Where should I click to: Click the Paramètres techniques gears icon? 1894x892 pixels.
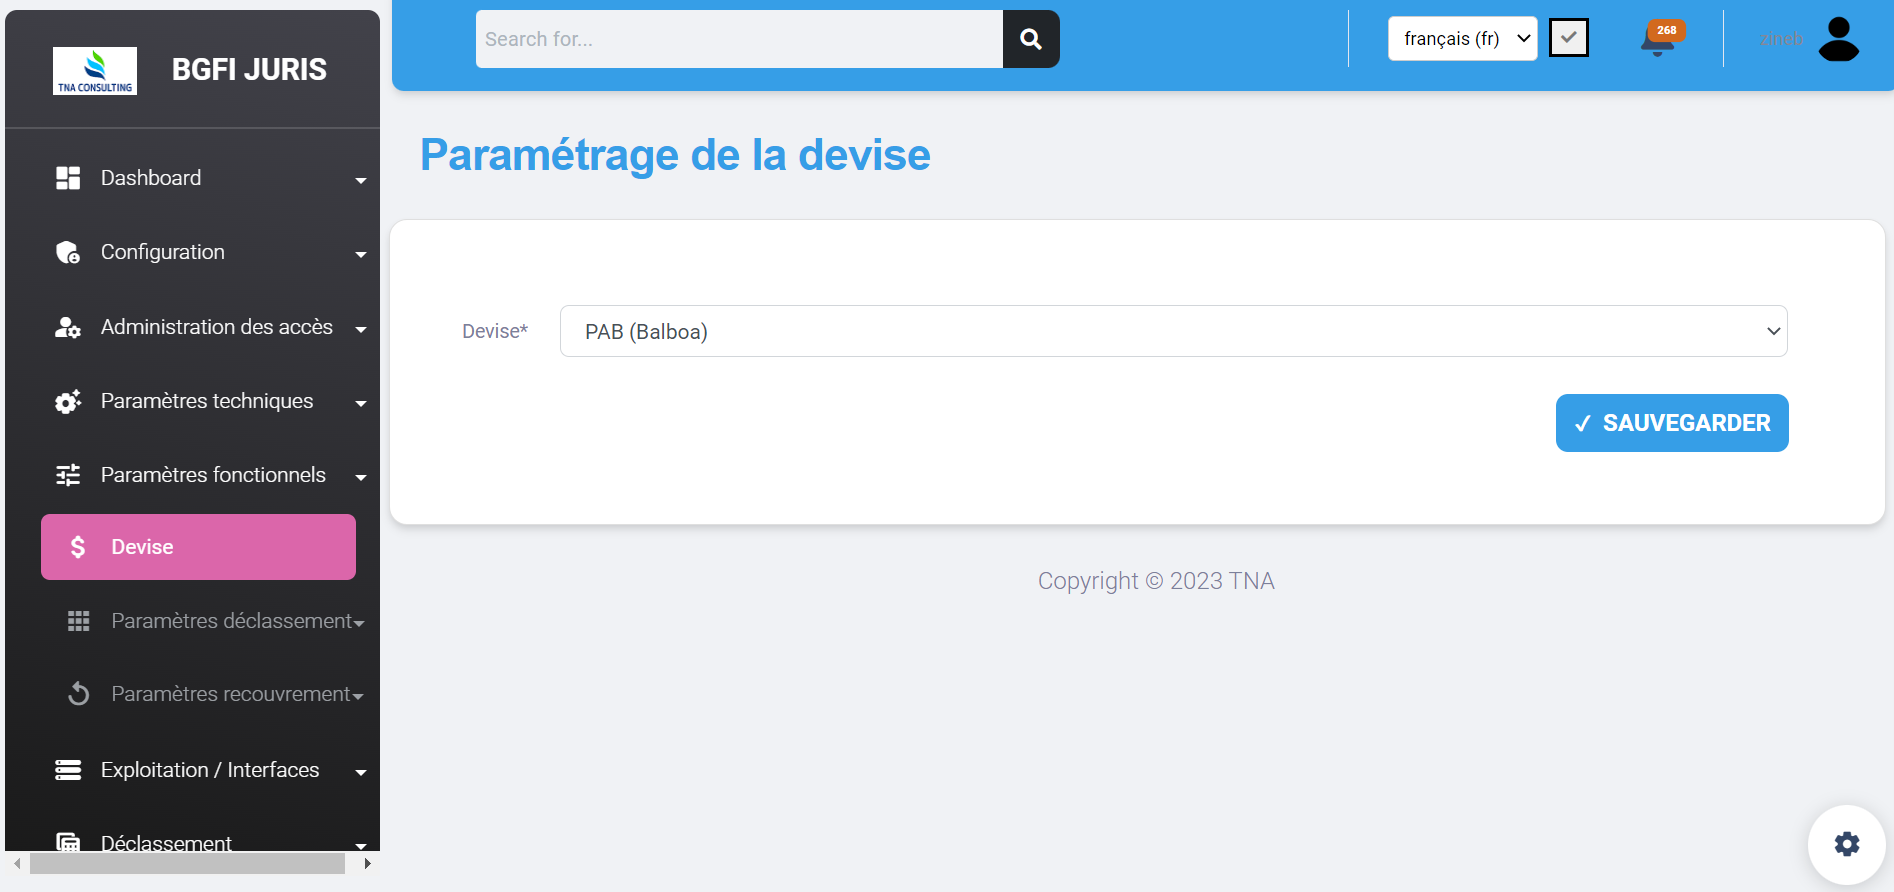tap(68, 402)
